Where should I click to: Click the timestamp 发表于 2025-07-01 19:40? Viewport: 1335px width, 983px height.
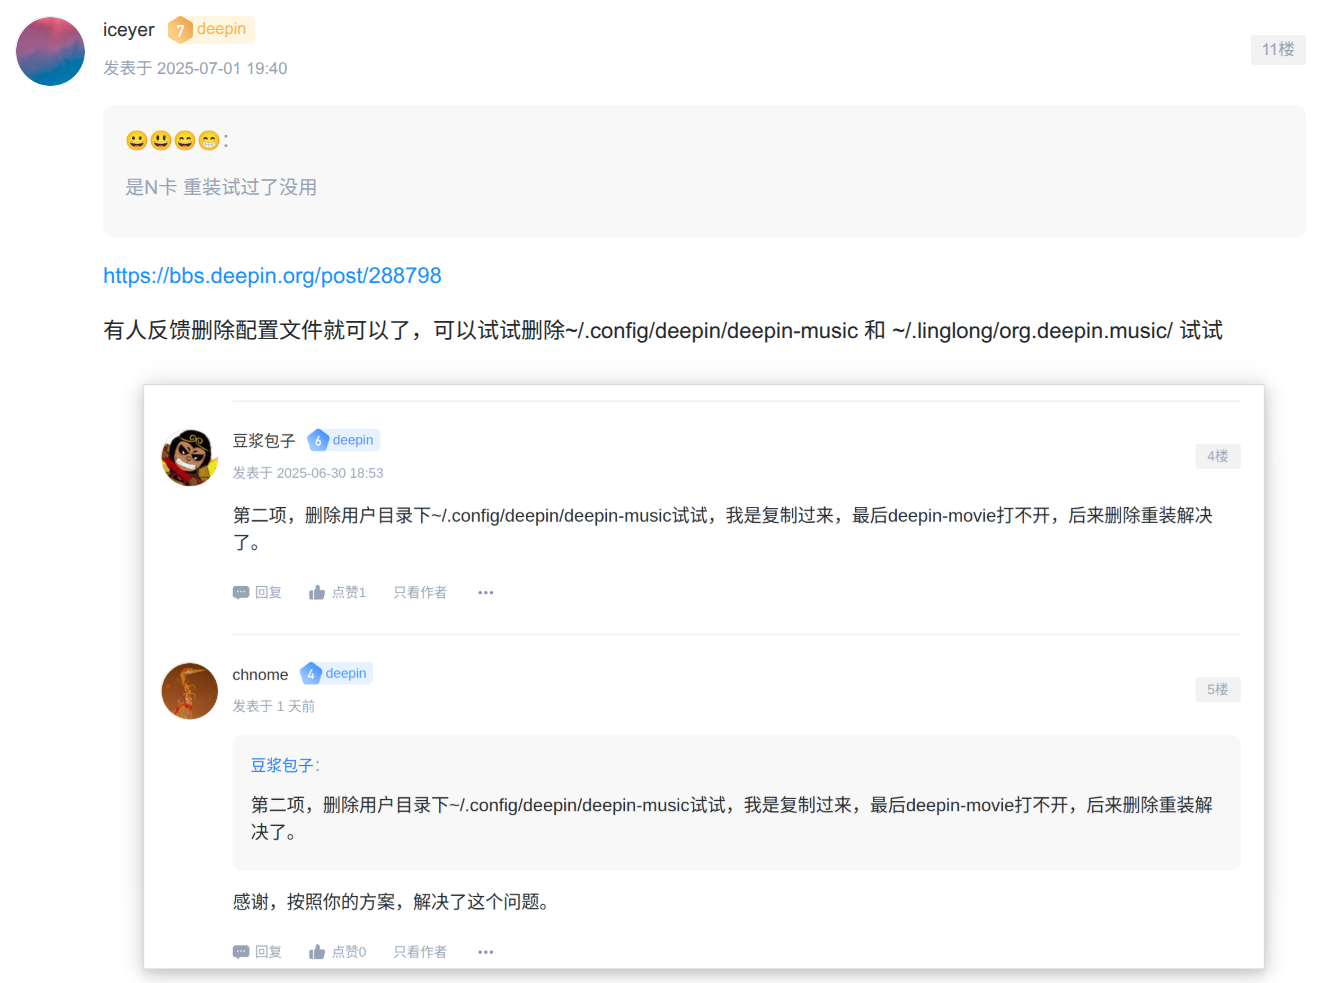pos(195,68)
